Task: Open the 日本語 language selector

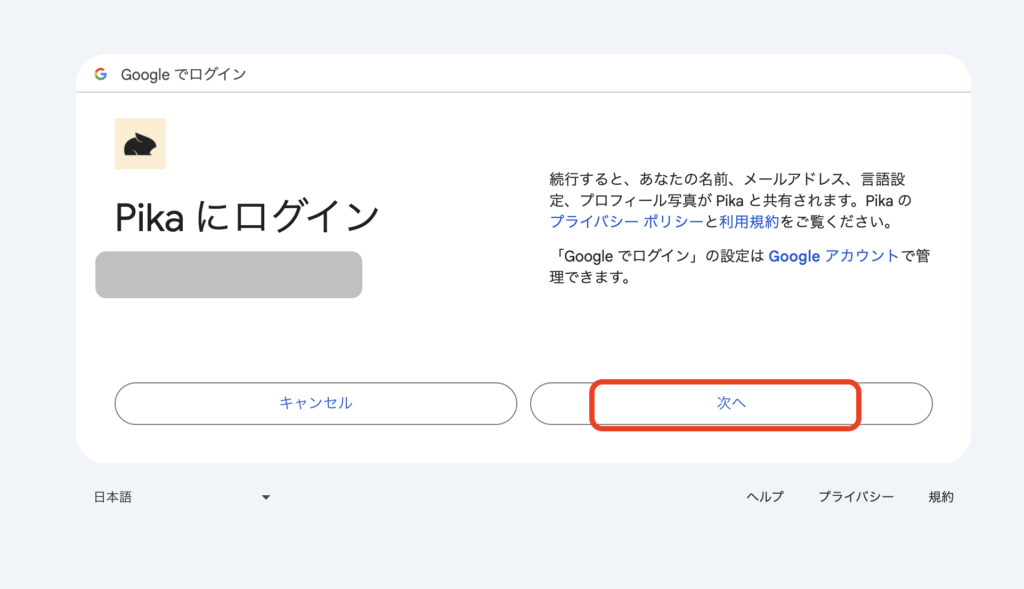Action: (x=113, y=497)
